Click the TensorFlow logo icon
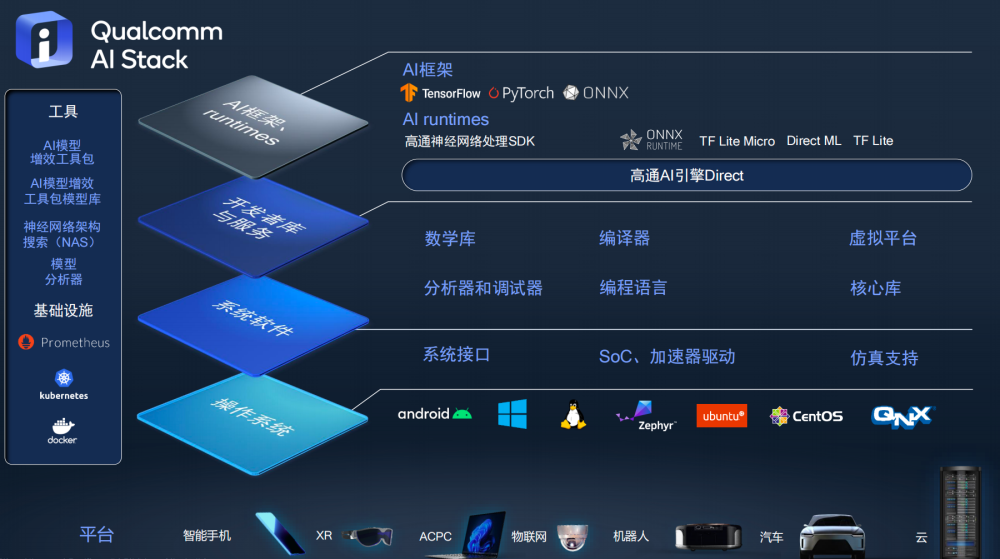 pyautogui.click(x=408, y=93)
